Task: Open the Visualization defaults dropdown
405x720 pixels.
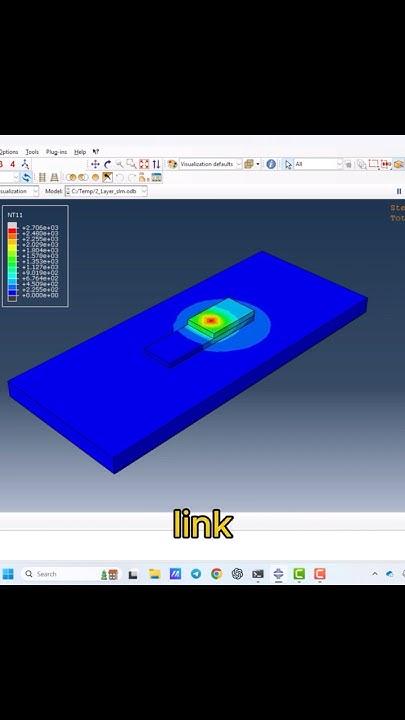Action: 210,164
